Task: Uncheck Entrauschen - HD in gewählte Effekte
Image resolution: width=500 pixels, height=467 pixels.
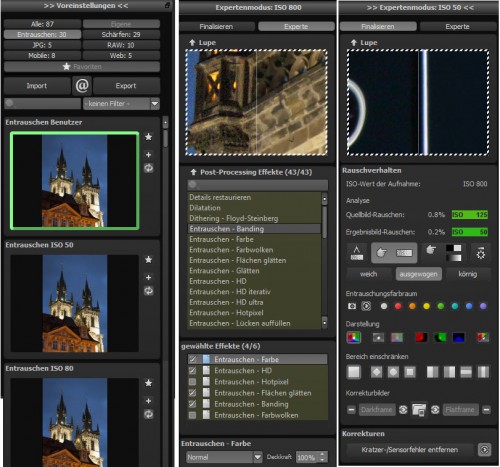Action: pyautogui.click(x=192, y=371)
